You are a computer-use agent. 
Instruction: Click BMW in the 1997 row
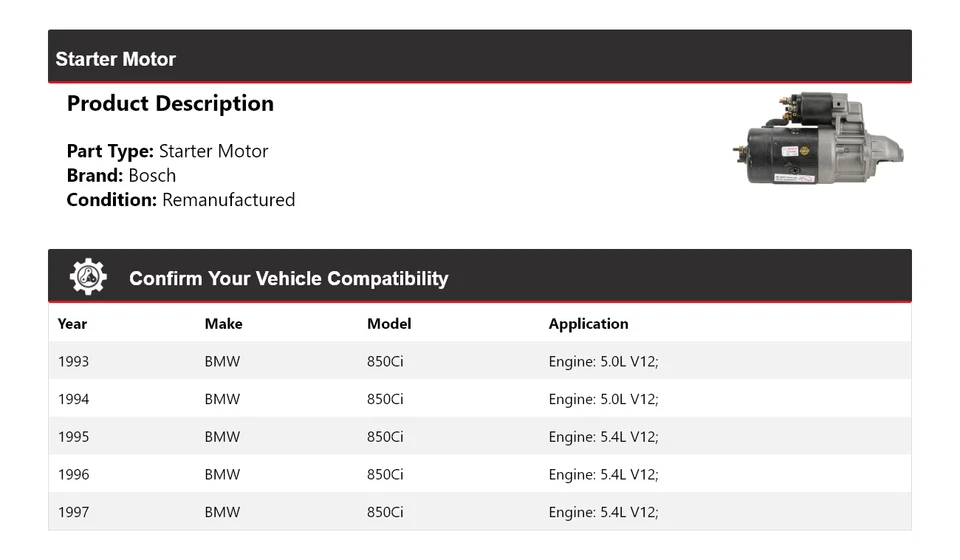[x=222, y=512]
